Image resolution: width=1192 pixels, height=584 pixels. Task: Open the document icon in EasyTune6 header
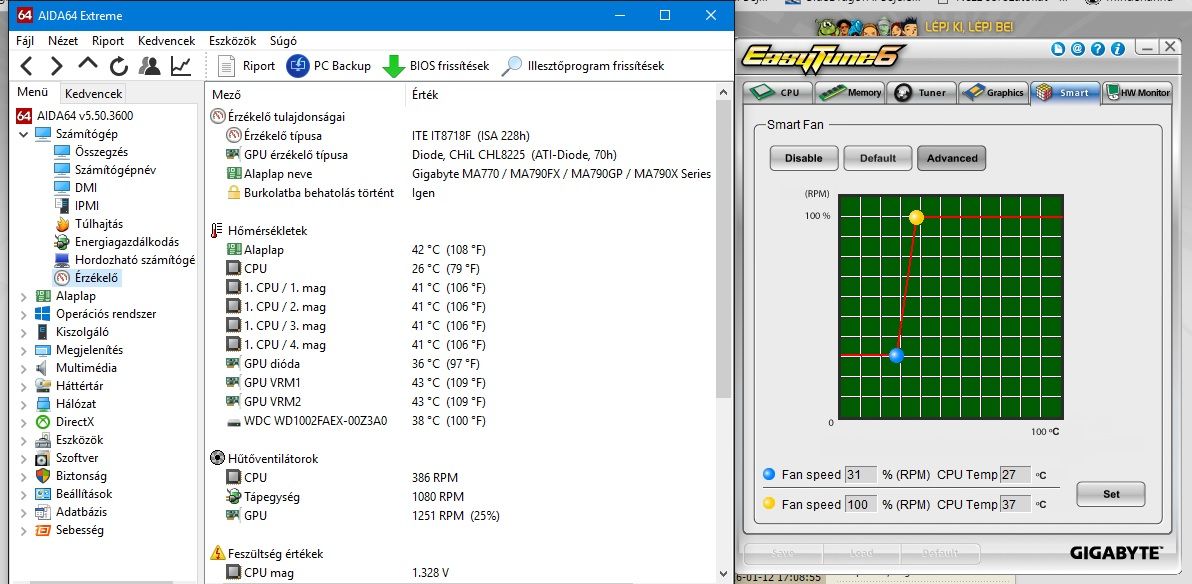tap(1058, 49)
